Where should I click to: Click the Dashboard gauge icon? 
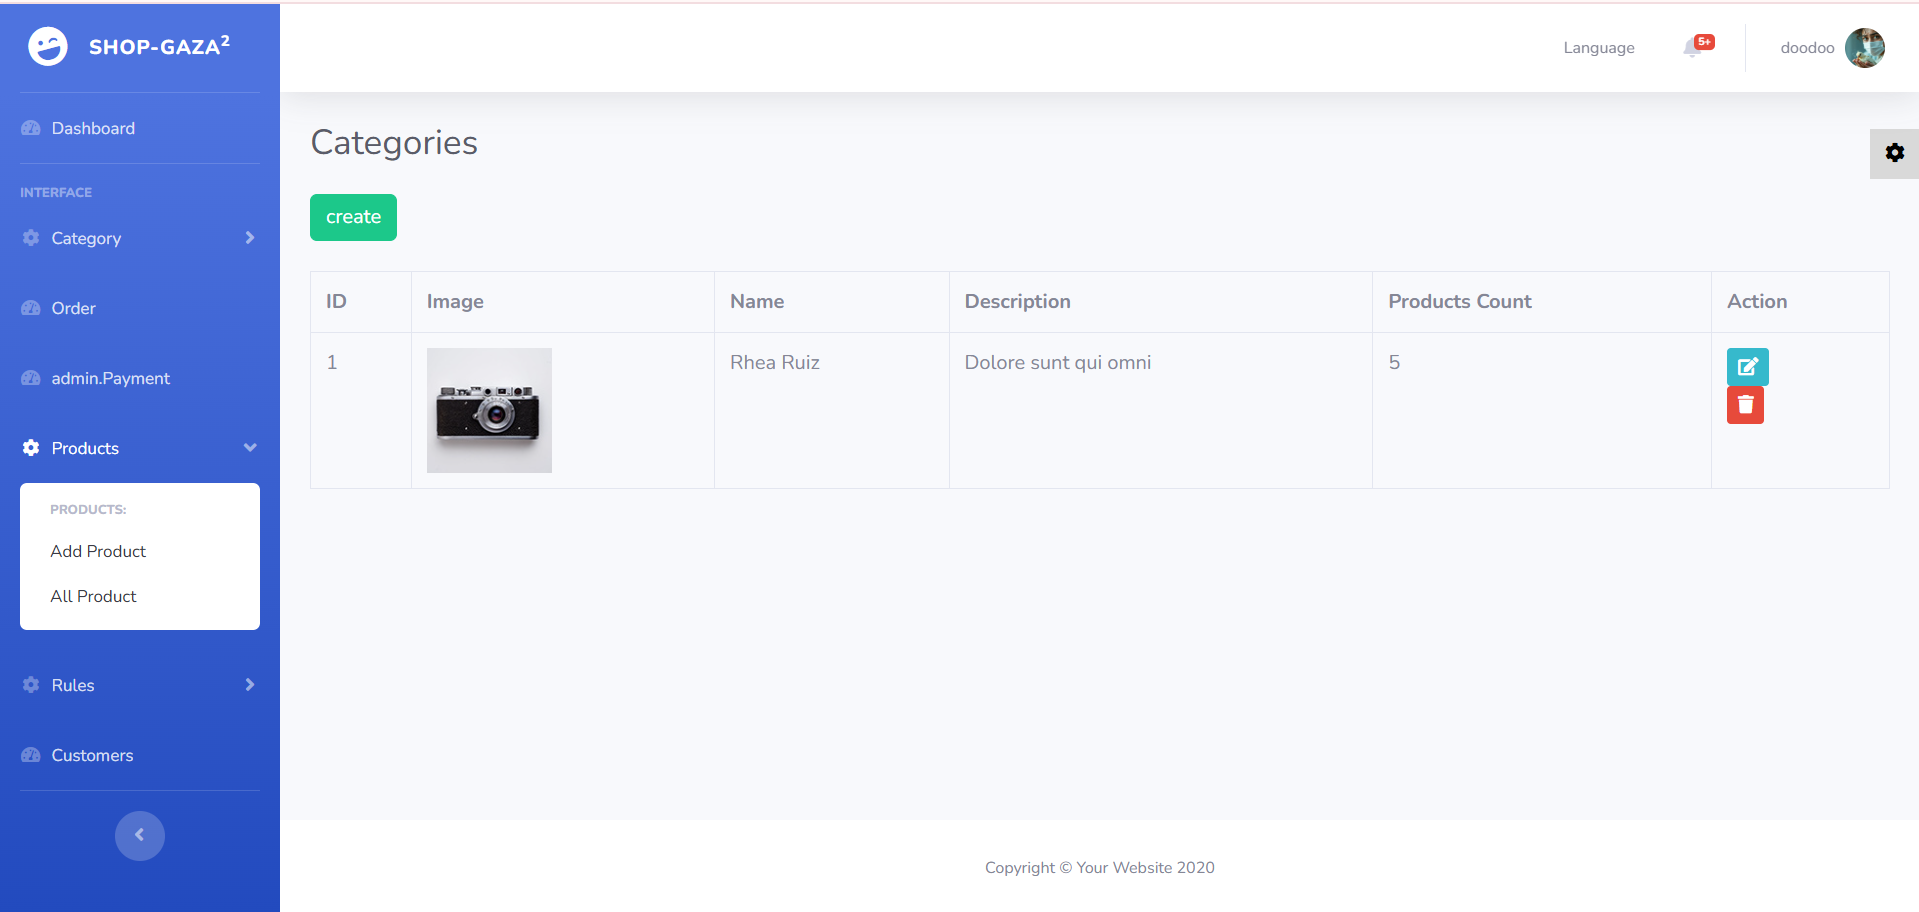(x=31, y=128)
